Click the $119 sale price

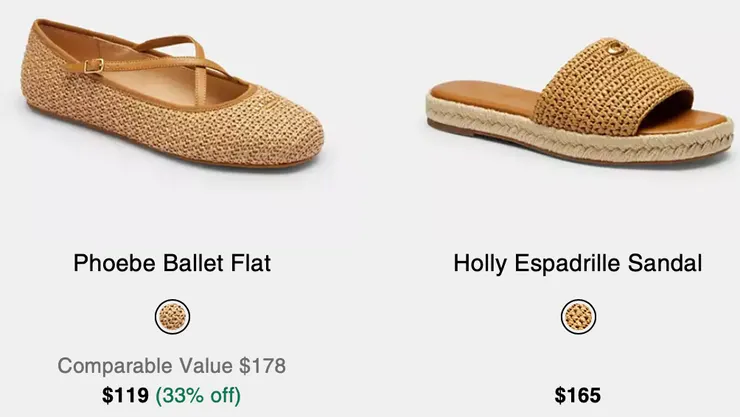(126, 395)
